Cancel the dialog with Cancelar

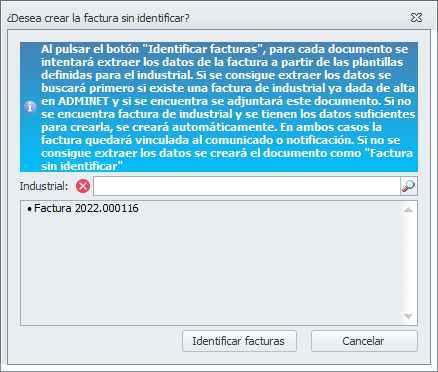364,341
